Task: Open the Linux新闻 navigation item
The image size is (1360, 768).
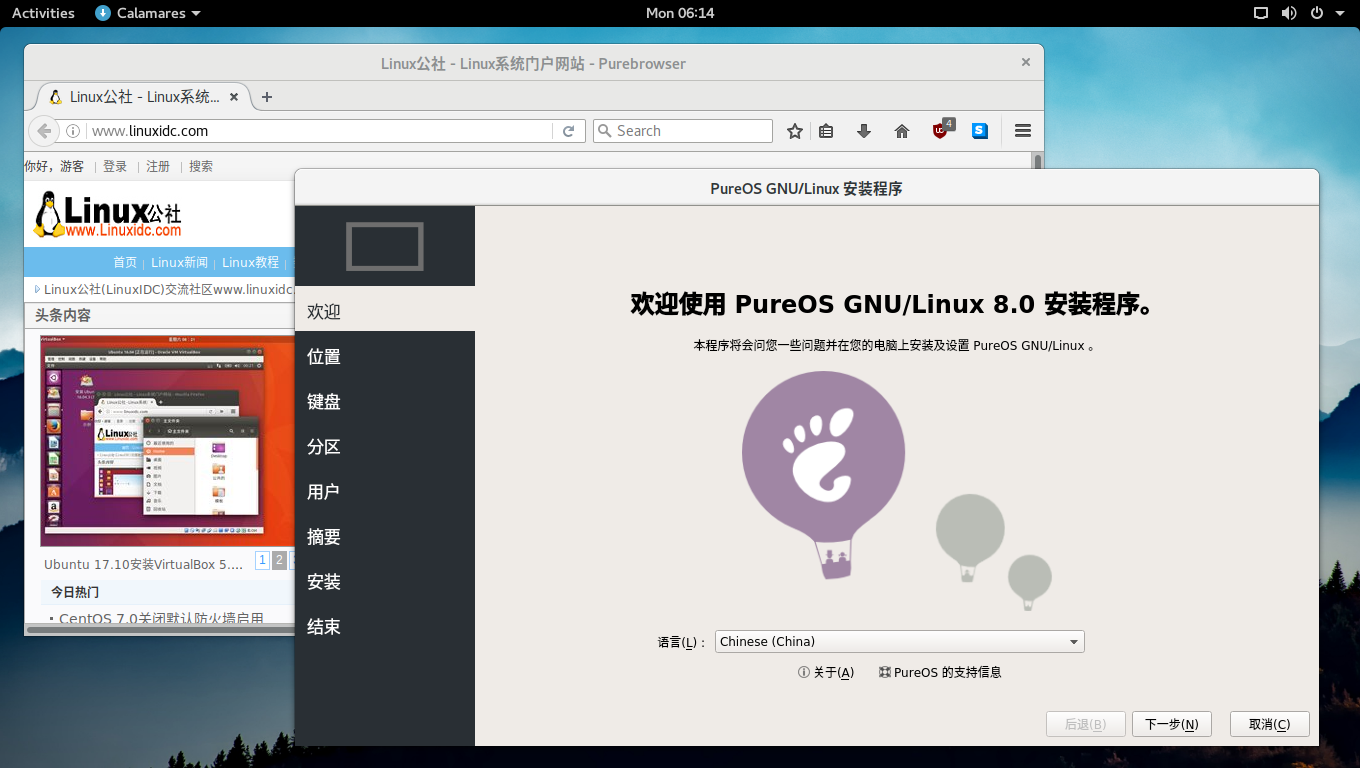Action: click(x=180, y=263)
